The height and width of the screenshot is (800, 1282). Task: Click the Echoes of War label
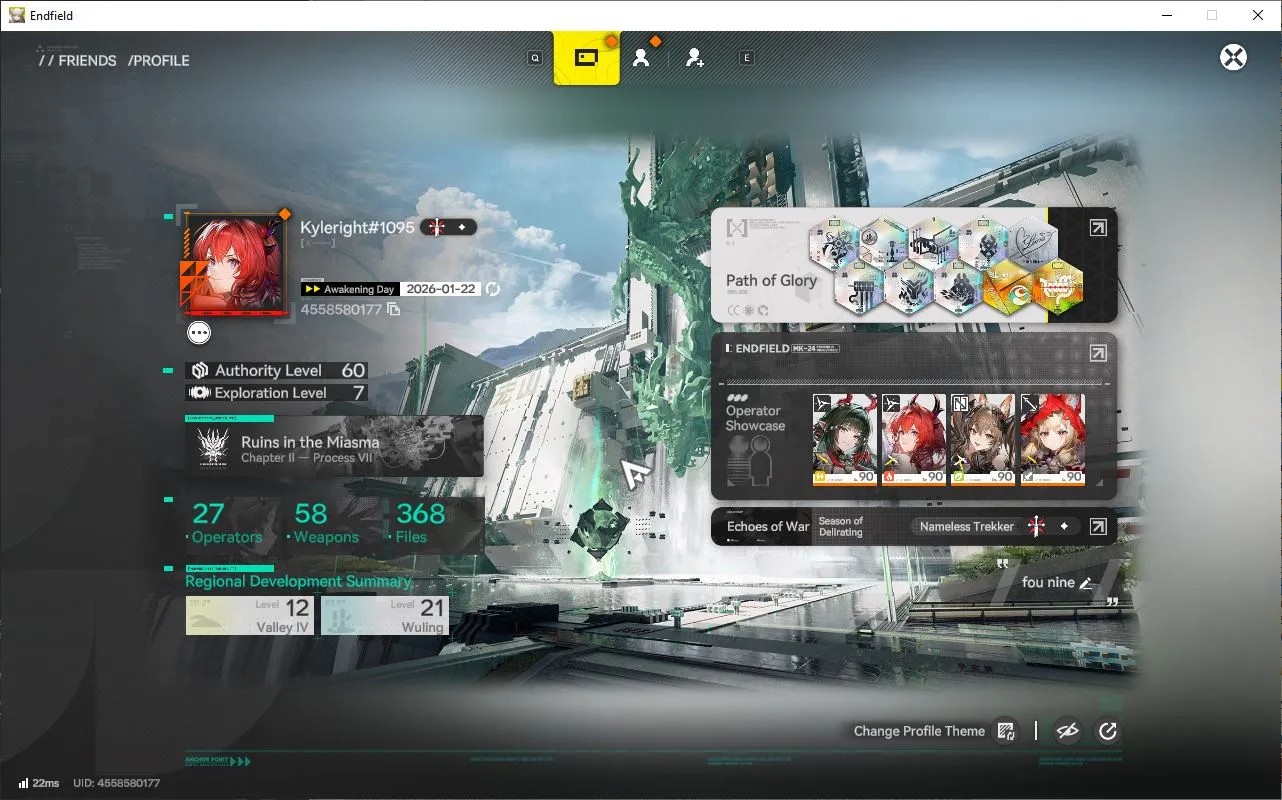768,526
